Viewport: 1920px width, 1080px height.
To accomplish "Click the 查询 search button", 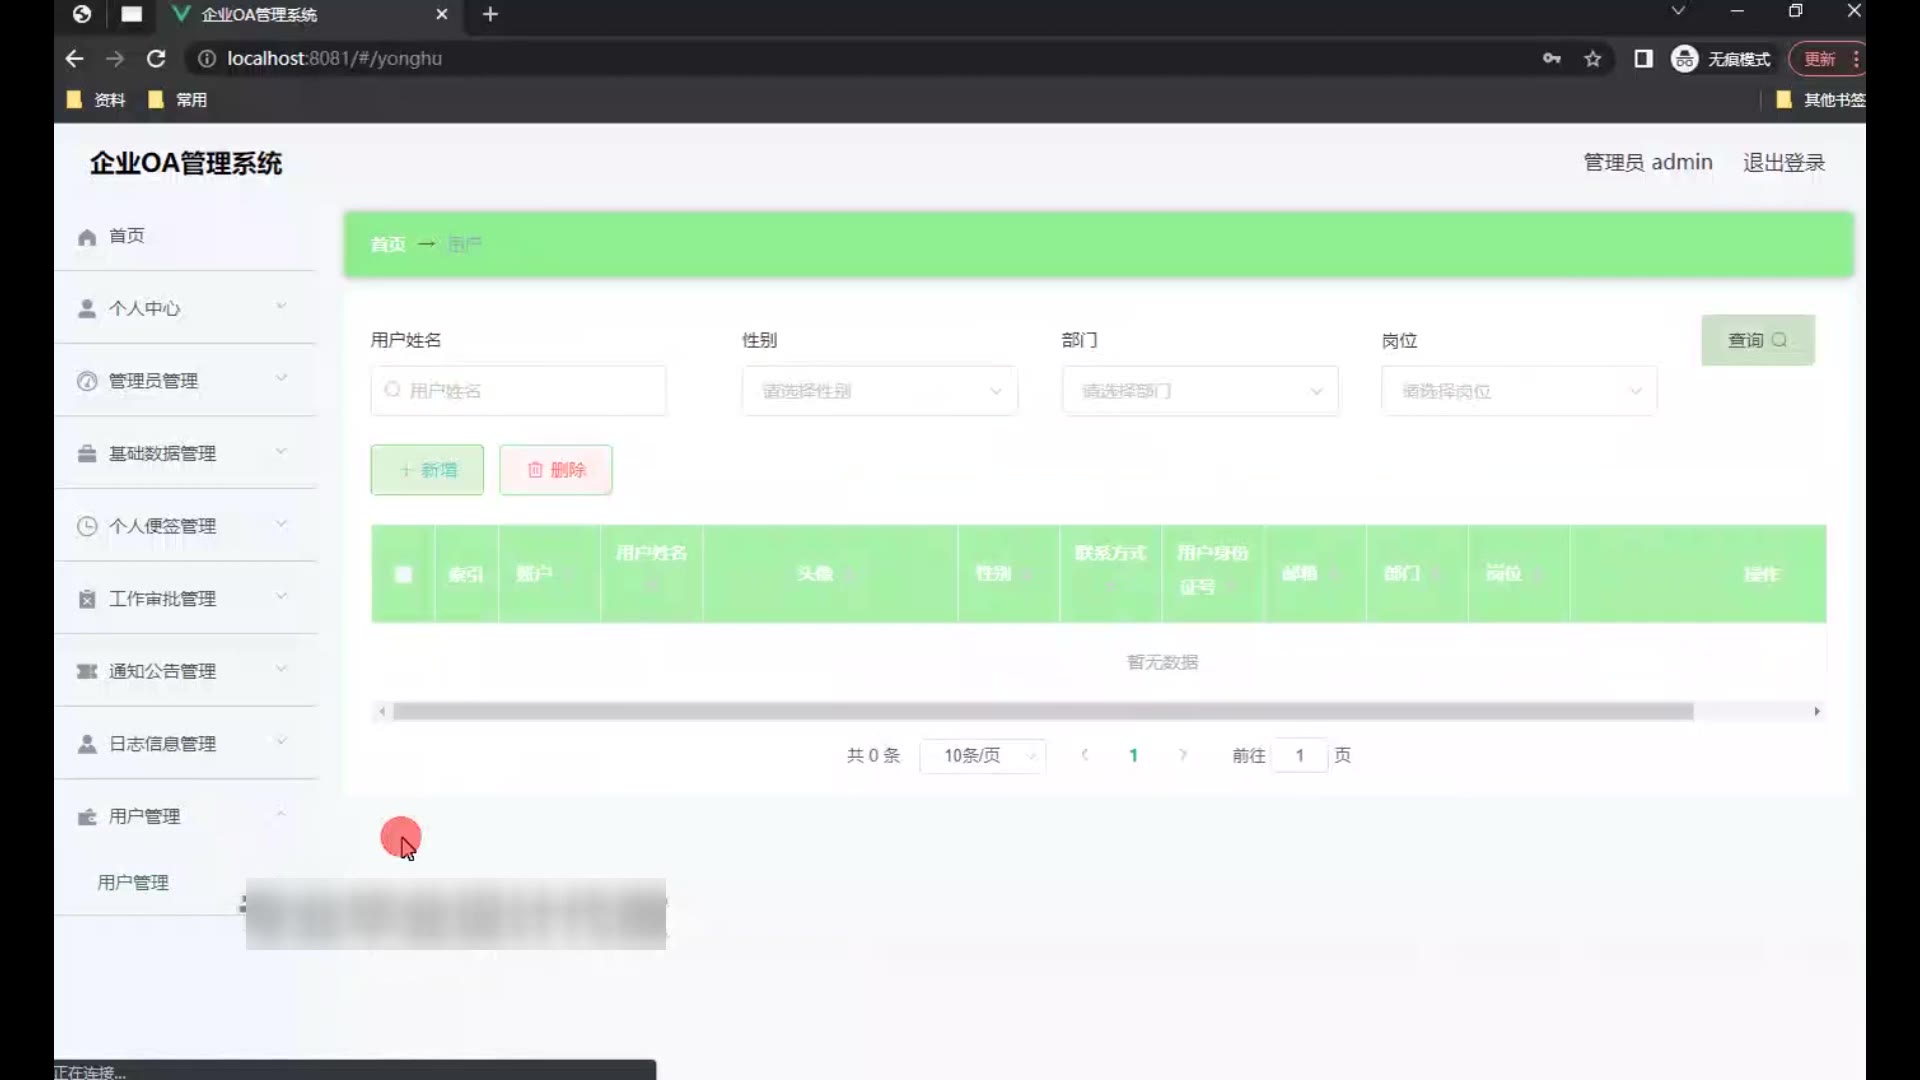I will (1757, 341).
